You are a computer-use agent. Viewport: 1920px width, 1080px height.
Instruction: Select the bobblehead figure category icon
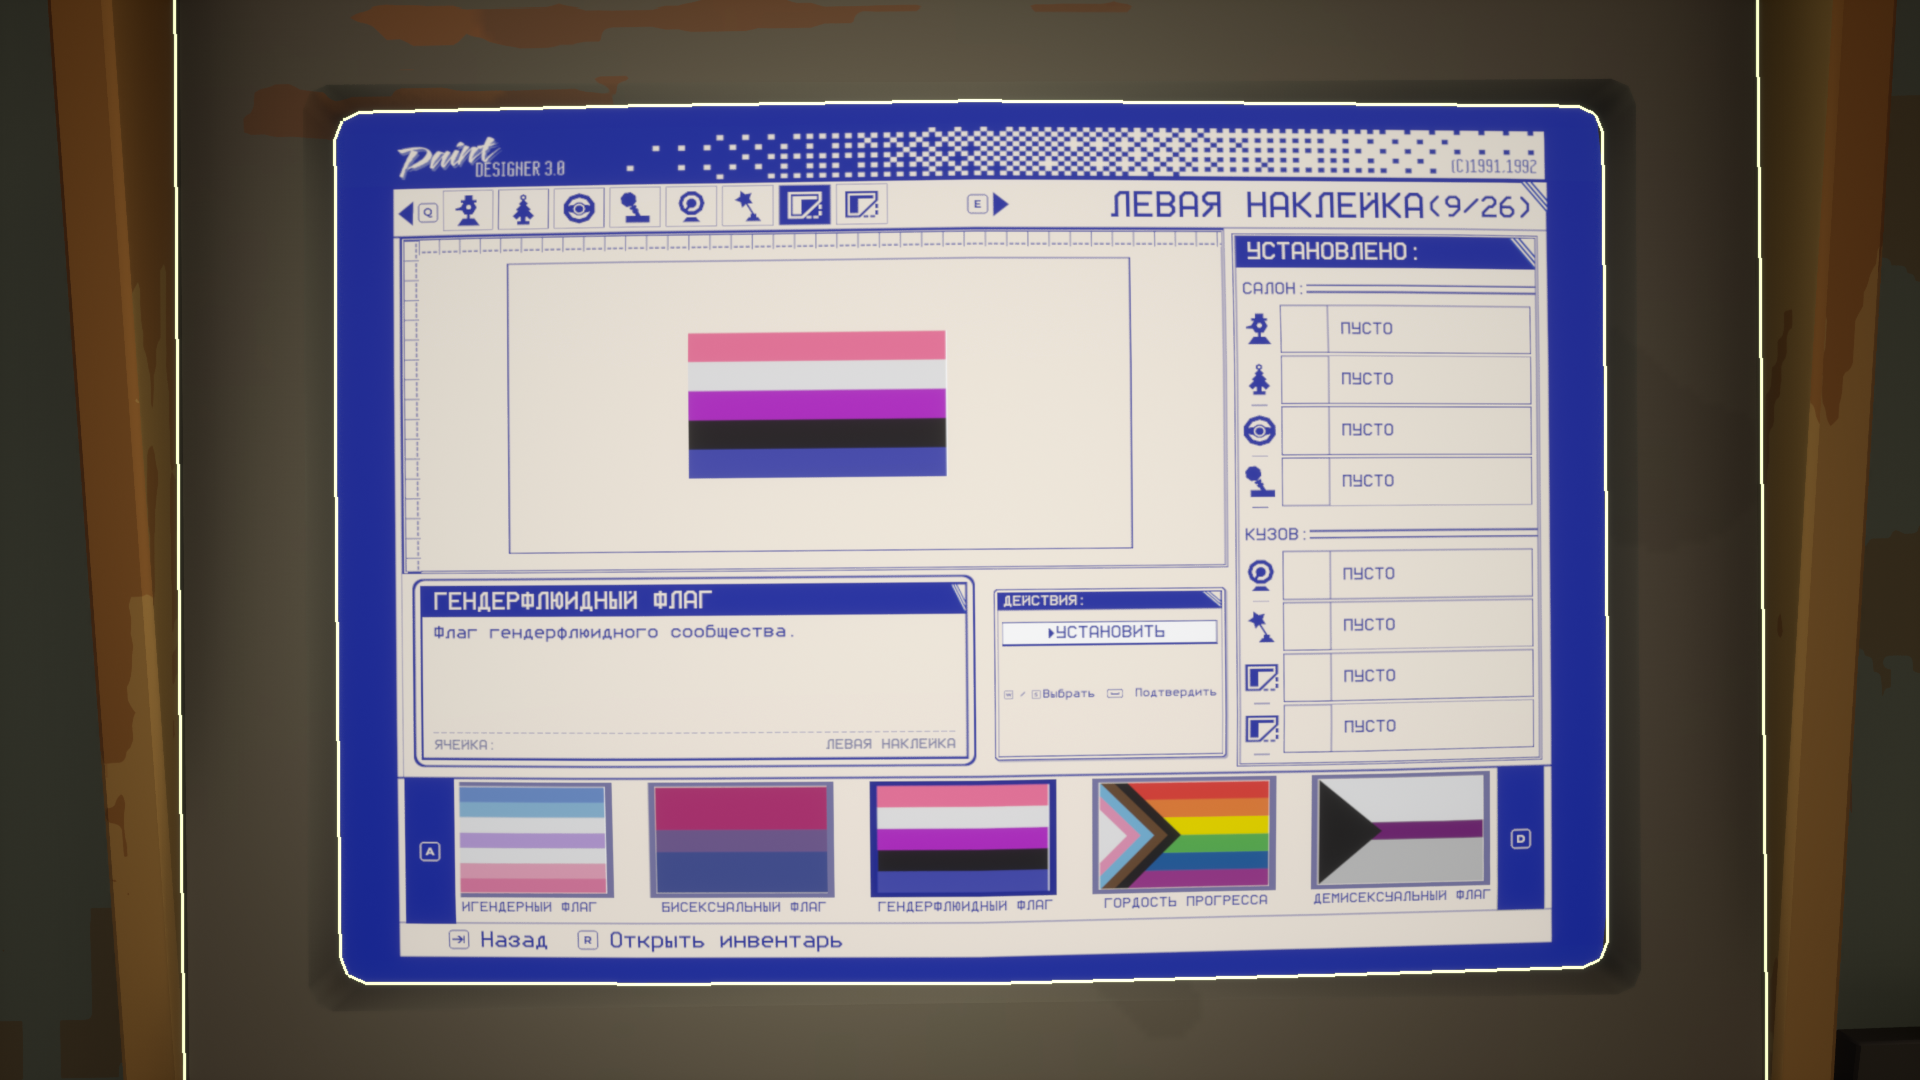point(467,209)
